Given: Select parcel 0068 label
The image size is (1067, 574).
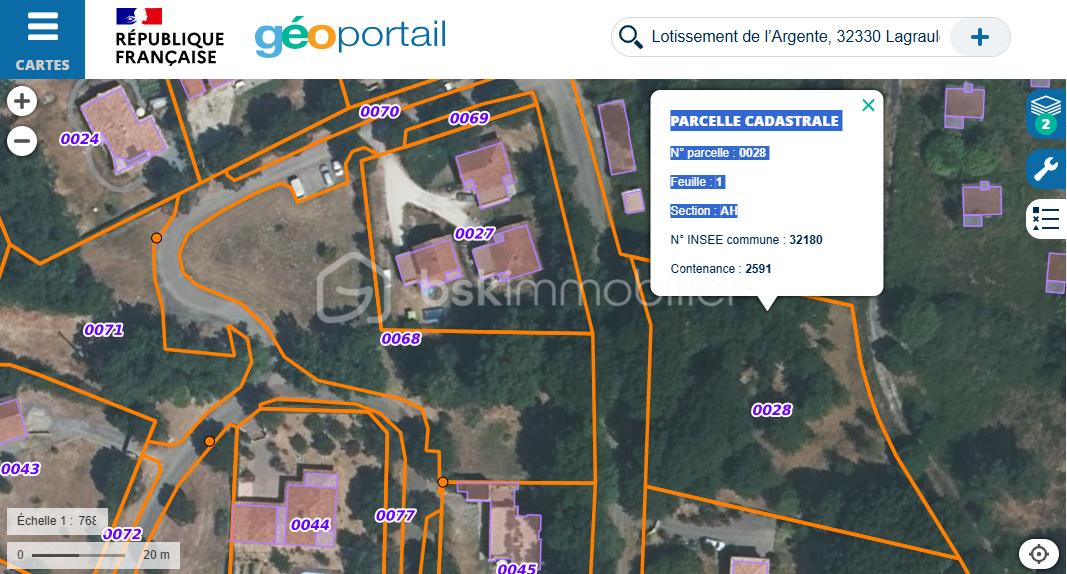Looking at the screenshot, I should 401,339.
